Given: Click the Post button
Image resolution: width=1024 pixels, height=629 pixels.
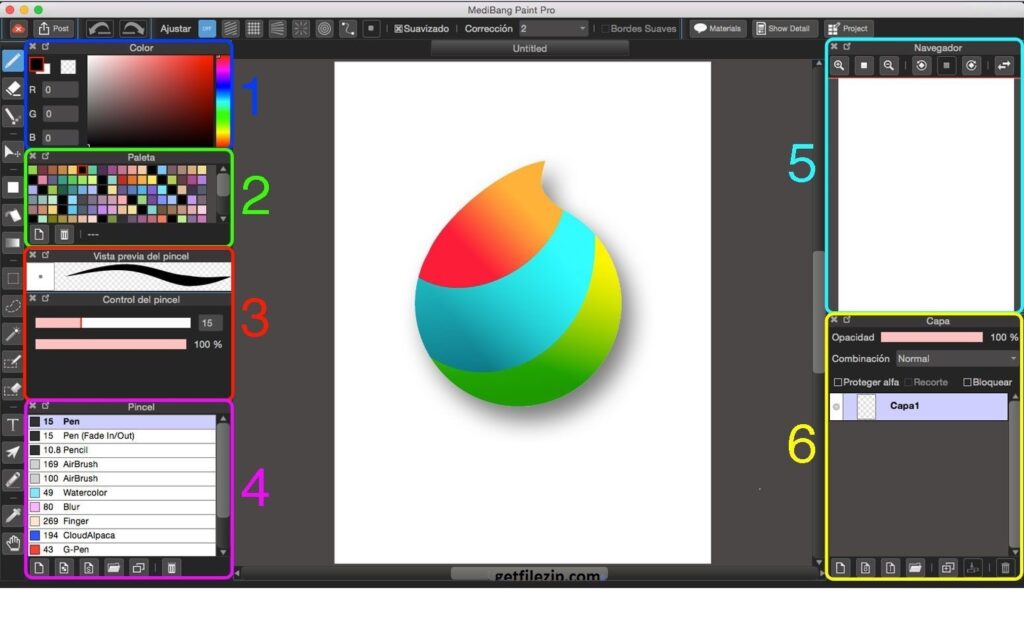Looking at the screenshot, I should click(54, 28).
